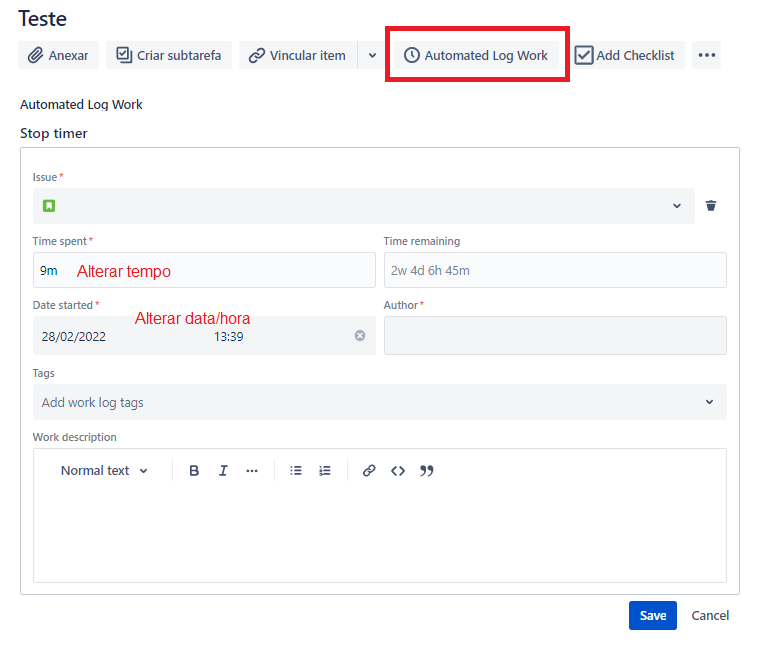This screenshot has height=653, width=758.
Task: Click the Anexar attach button
Action: point(58,55)
